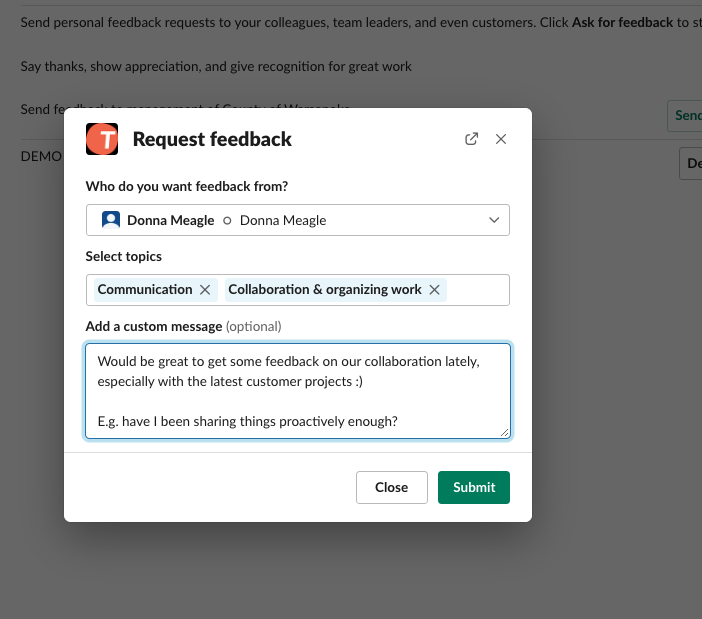Click the presence status circle beside Donna Meagle
Screen dimensions: 702x619
[227, 220]
